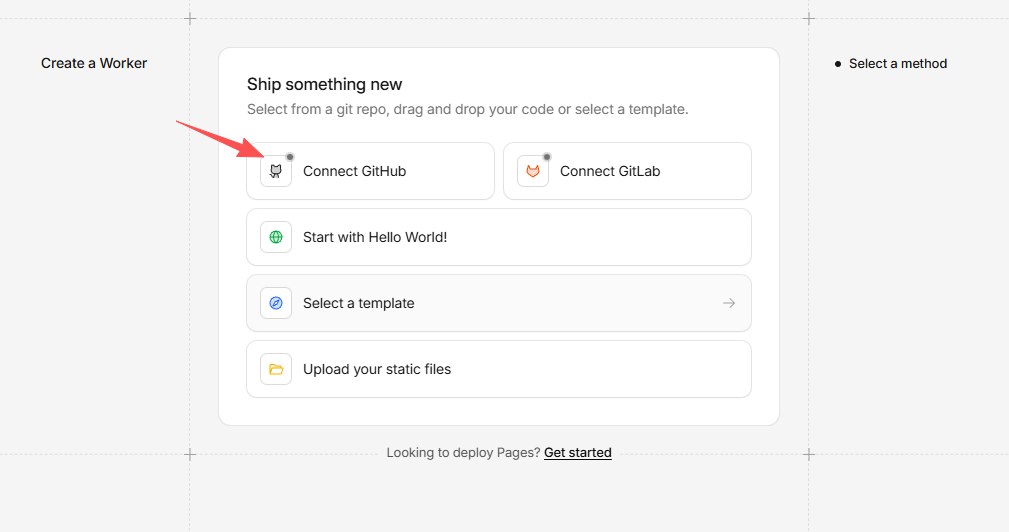Click the yellow folder upload icon

coord(276,369)
